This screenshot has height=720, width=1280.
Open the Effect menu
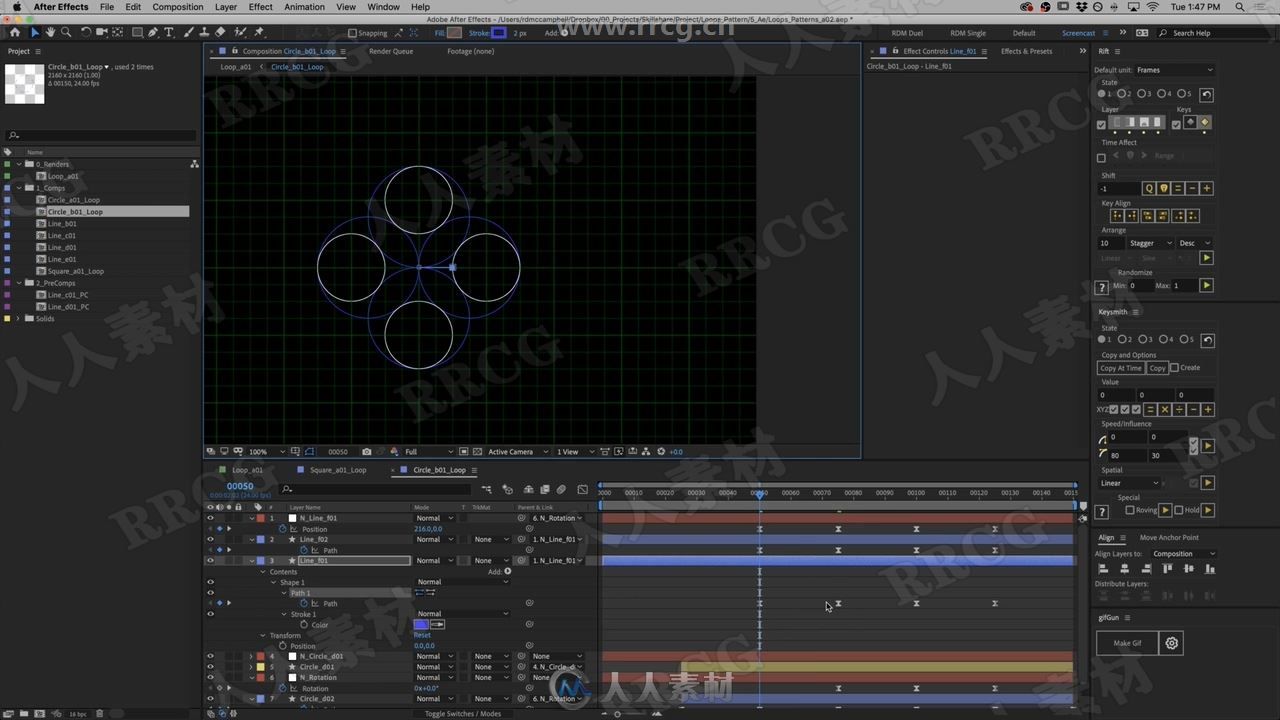(260, 7)
